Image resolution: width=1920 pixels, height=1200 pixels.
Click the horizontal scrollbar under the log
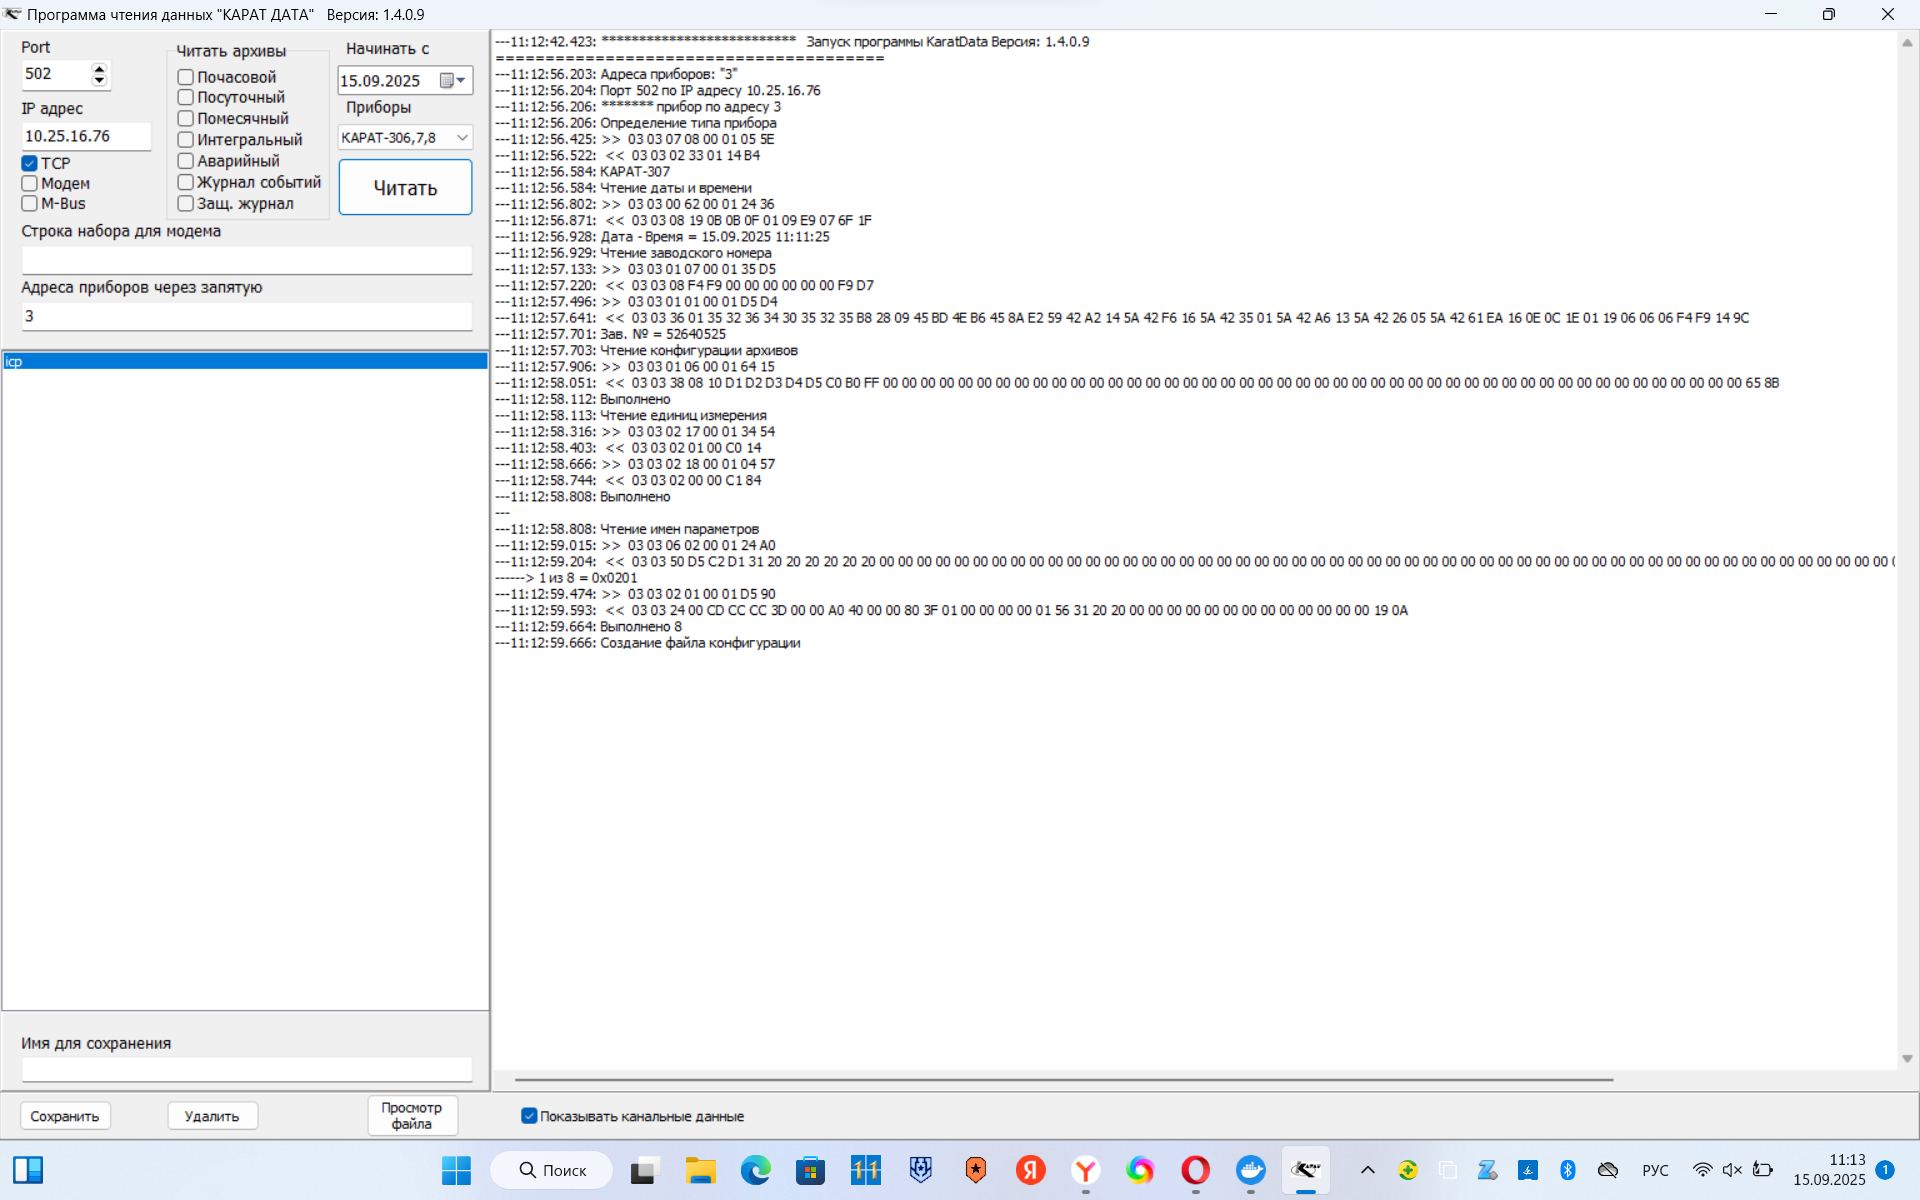tap(1063, 1080)
